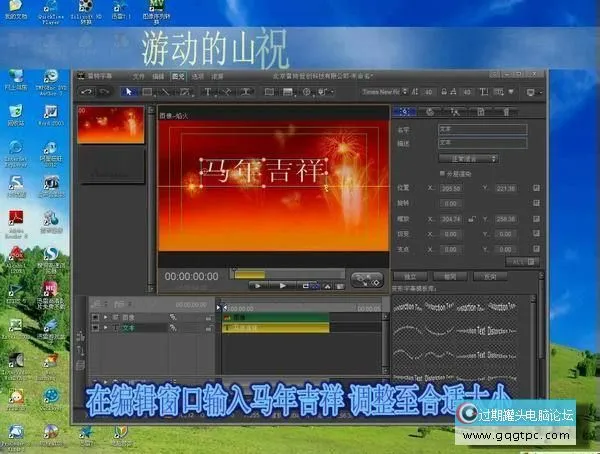
Task: Click the preview progress bar under canvas
Action: tap(289, 274)
